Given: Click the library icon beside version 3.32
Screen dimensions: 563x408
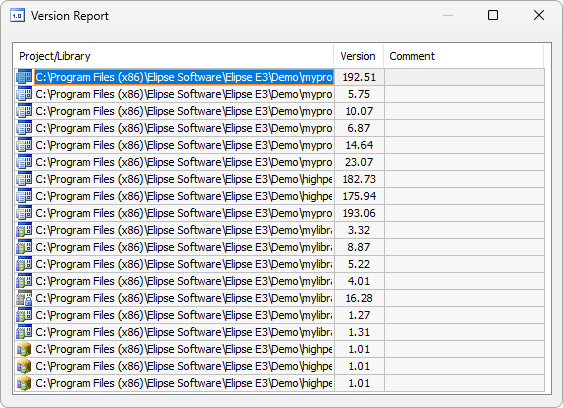Looking at the screenshot, I should (x=24, y=230).
